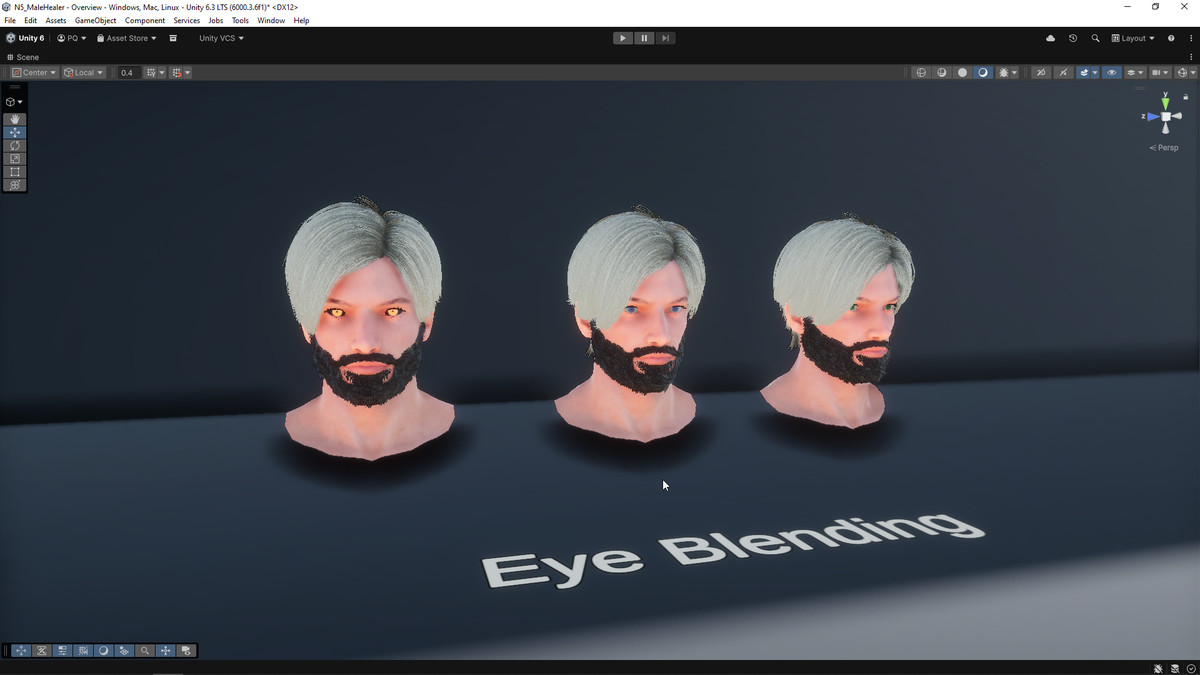
Task: Select unlit shaded sphere draw mode
Action: pos(962,72)
